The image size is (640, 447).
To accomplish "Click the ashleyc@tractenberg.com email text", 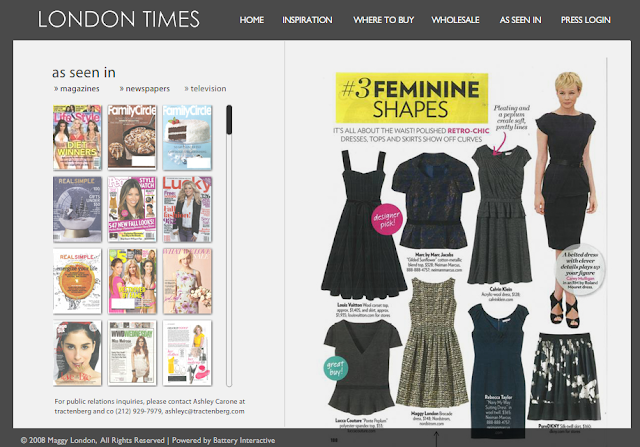I will pos(204,411).
